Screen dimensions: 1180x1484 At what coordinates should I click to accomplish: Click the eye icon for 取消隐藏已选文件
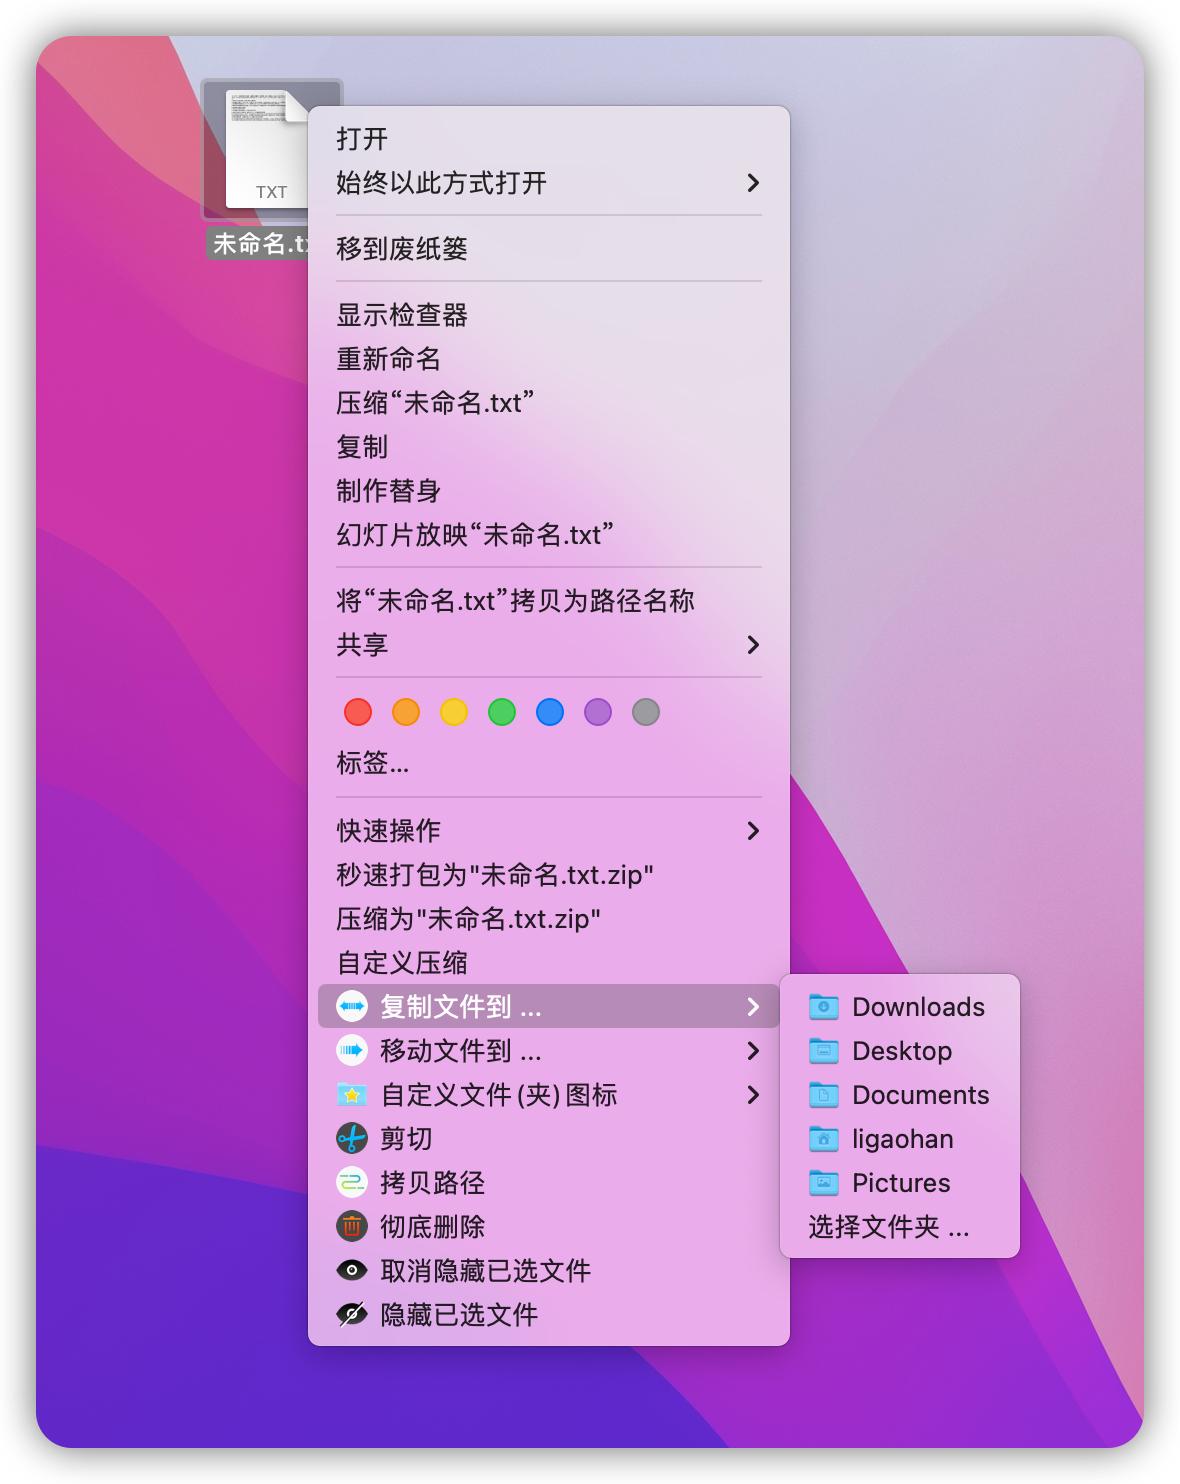click(x=351, y=1270)
